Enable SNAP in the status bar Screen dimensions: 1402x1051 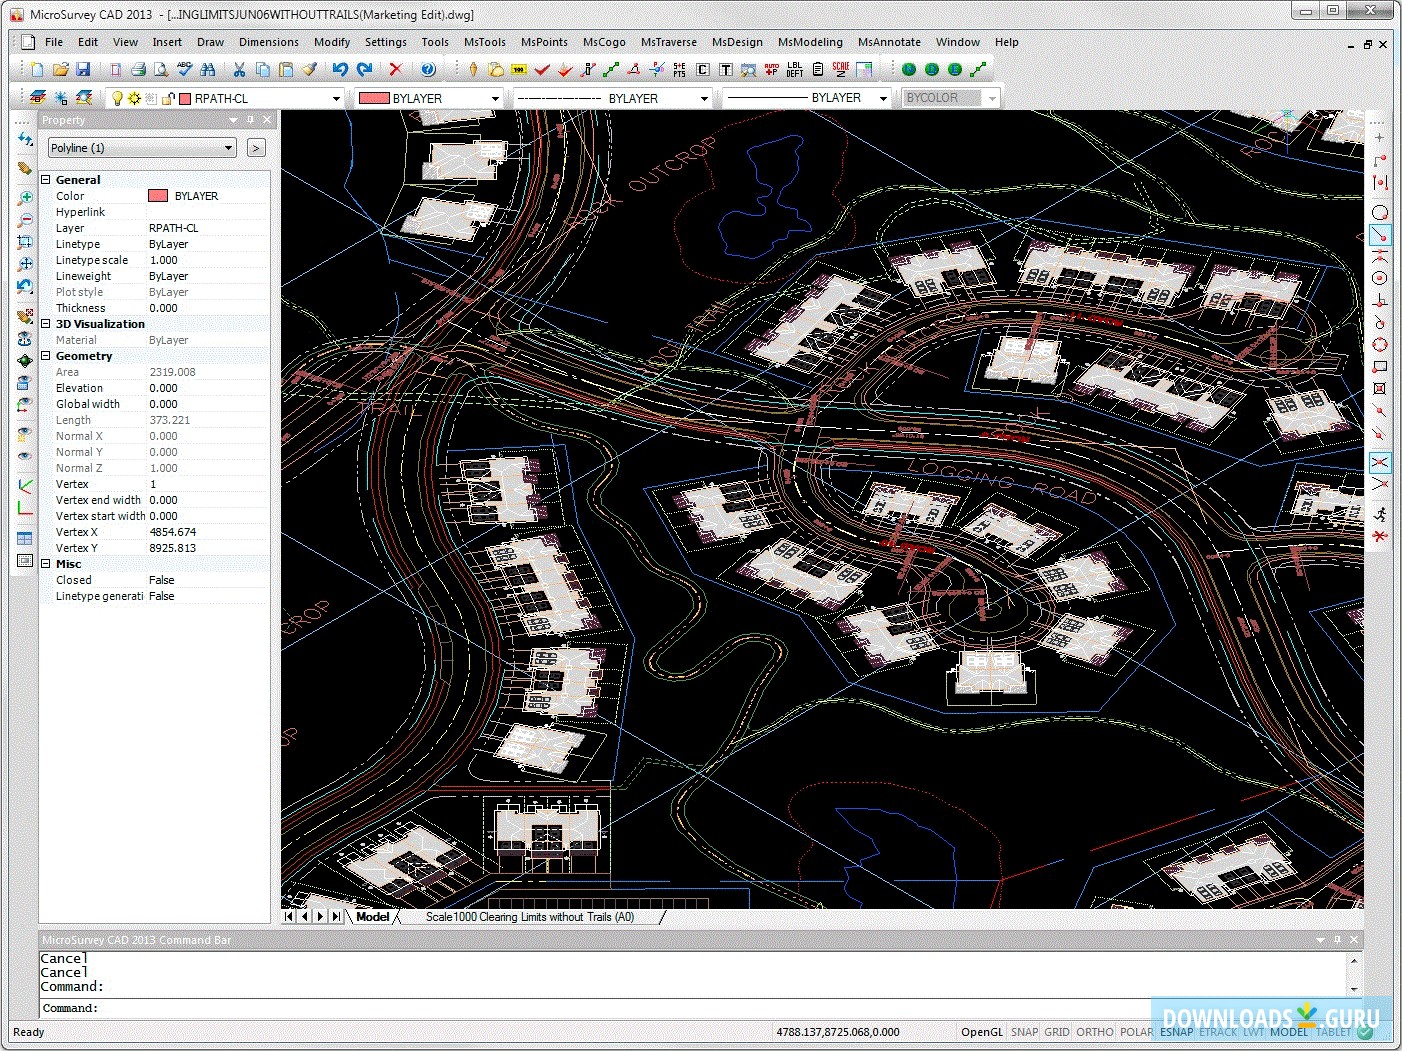1024,1031
